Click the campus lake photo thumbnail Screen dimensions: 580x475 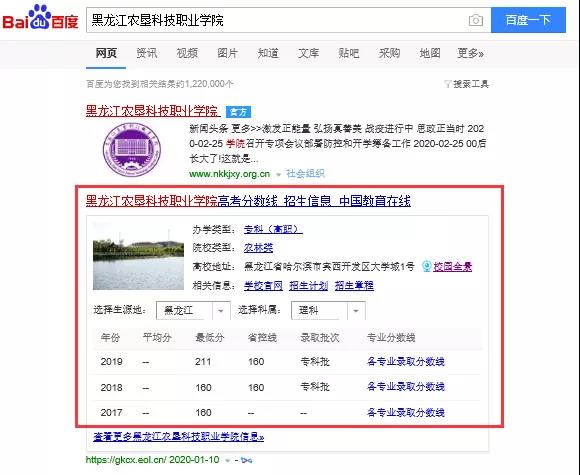tap(138, 256)
